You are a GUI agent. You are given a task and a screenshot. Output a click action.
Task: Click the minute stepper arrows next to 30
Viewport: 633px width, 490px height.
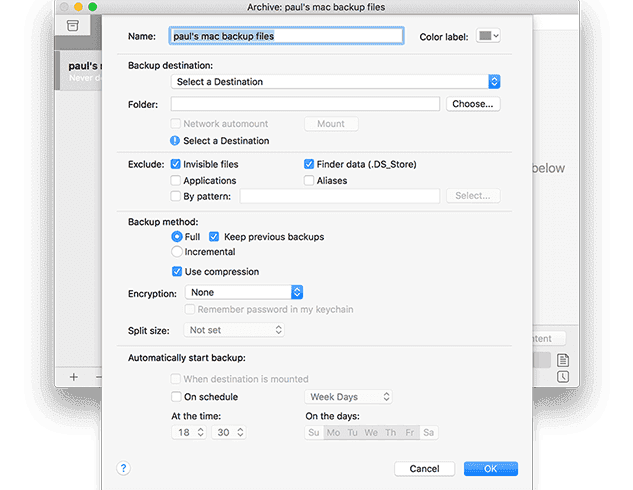coord(240,432)
